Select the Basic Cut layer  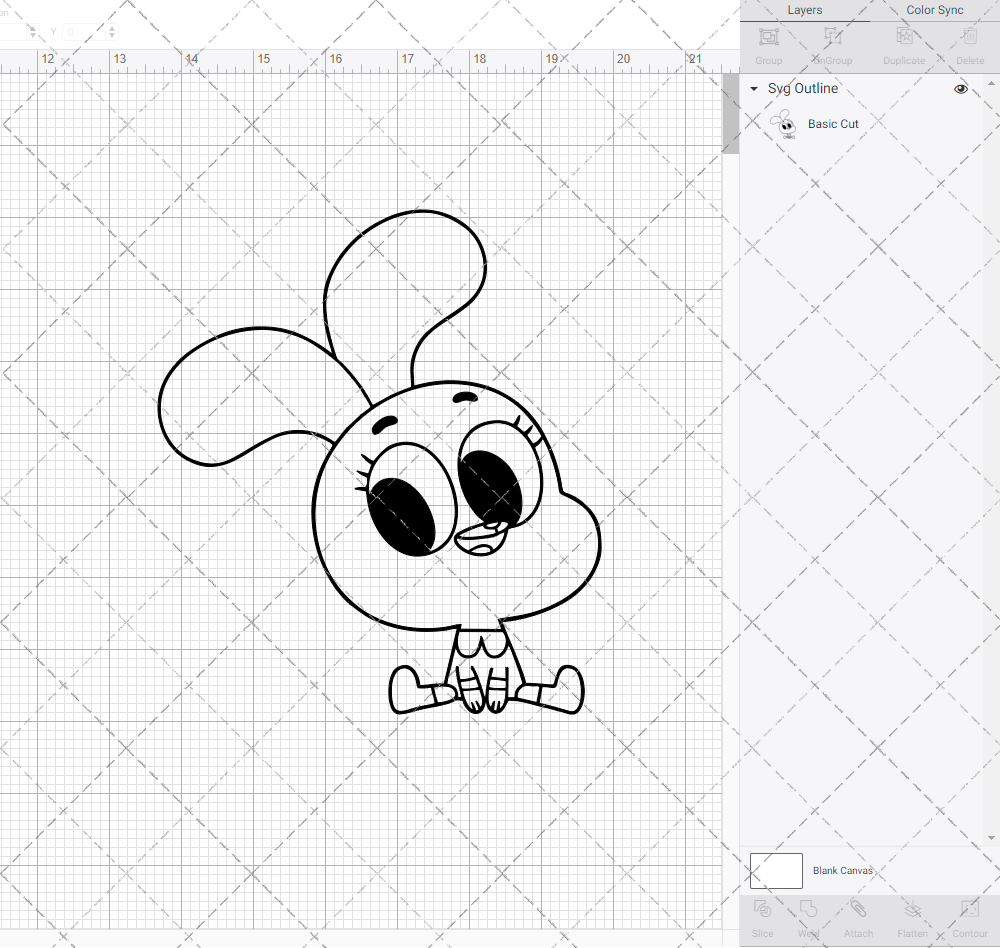833,123
